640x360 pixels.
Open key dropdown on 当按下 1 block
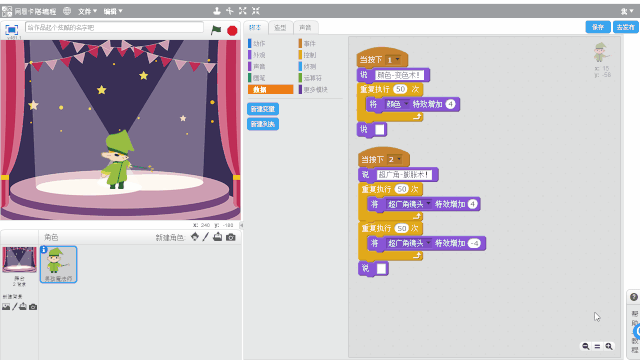[x=393, y=60]
